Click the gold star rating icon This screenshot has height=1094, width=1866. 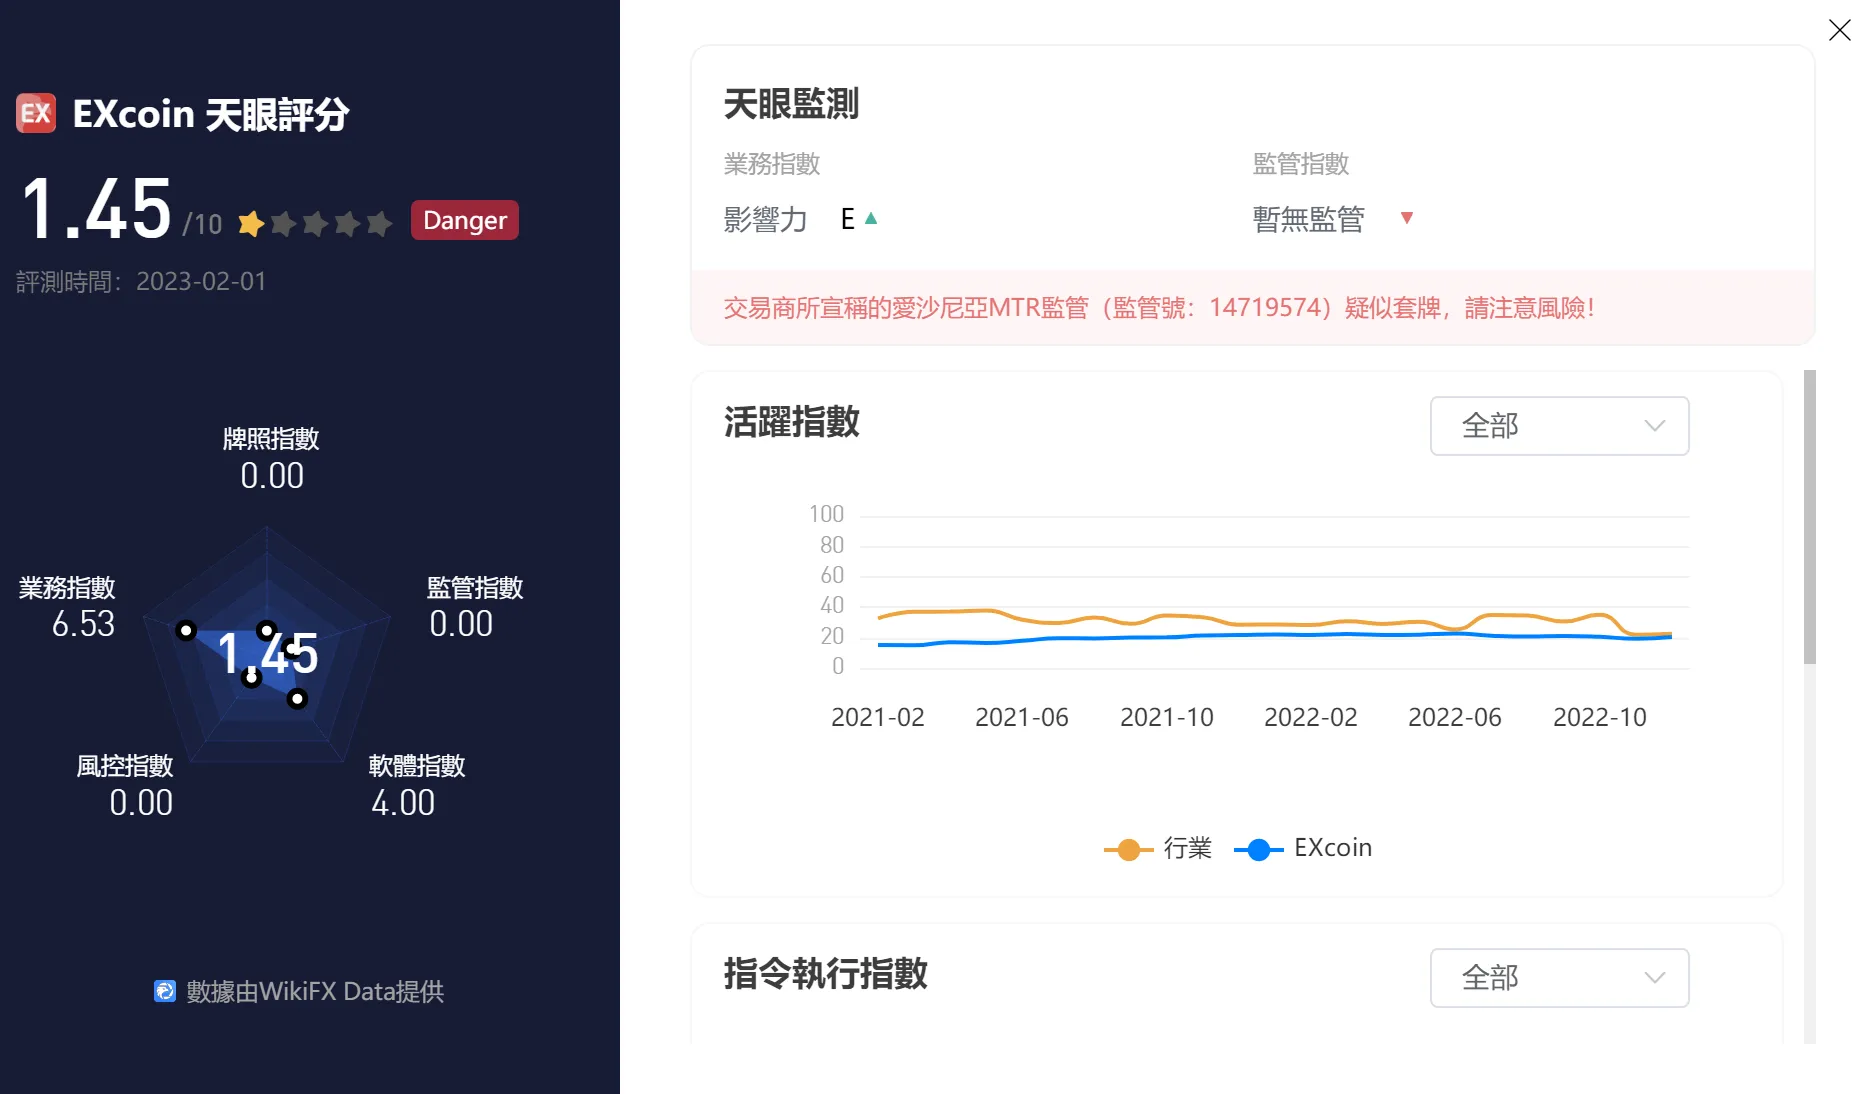251,223
